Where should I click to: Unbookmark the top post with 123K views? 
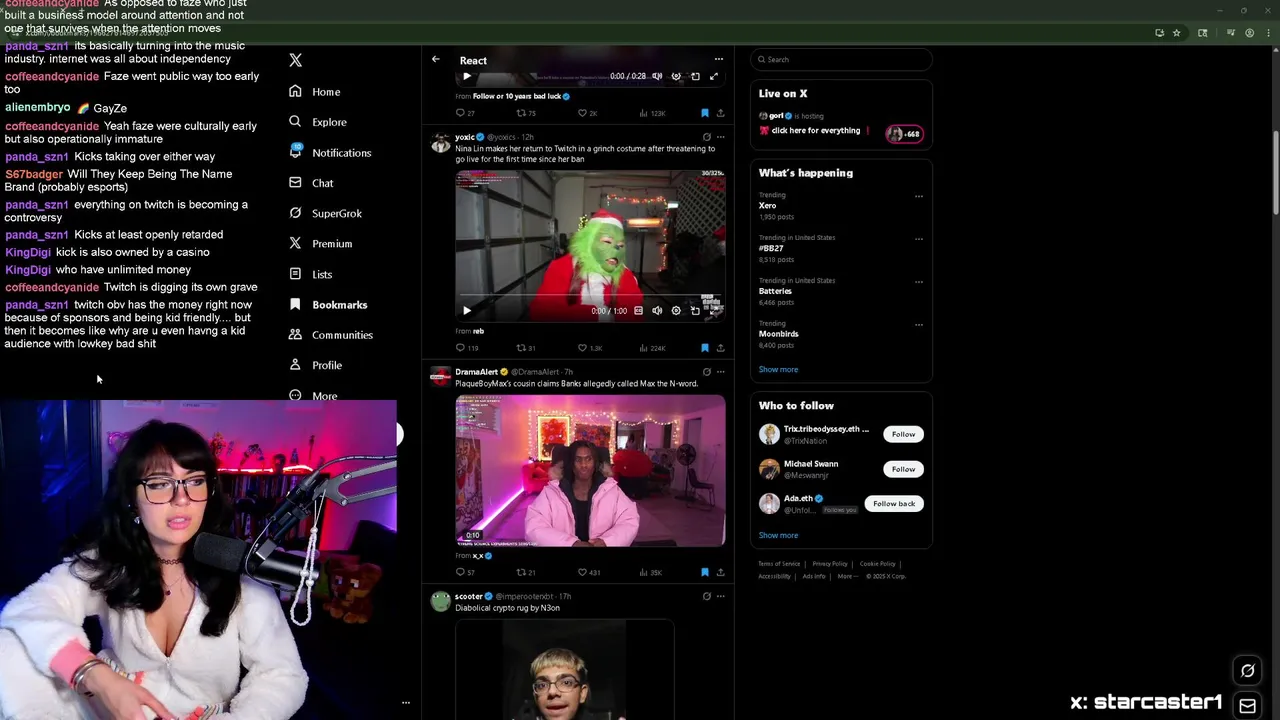click(x=704, y=113)
